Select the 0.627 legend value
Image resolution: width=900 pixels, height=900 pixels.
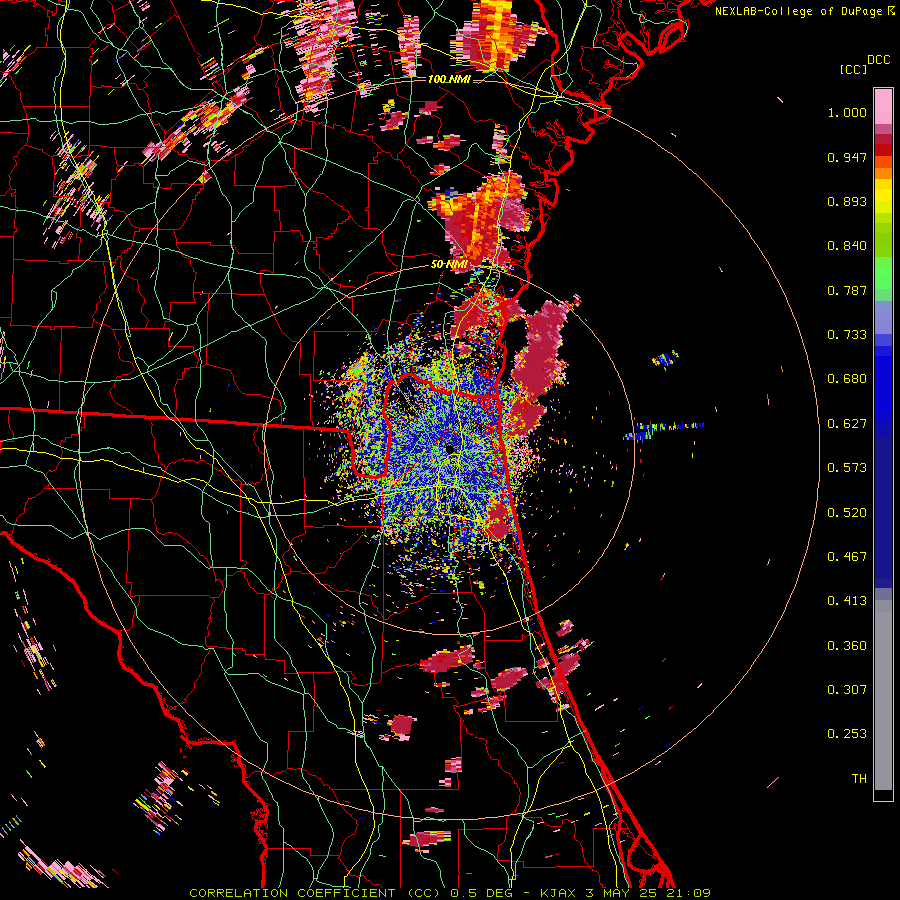[x=847, y=424]
